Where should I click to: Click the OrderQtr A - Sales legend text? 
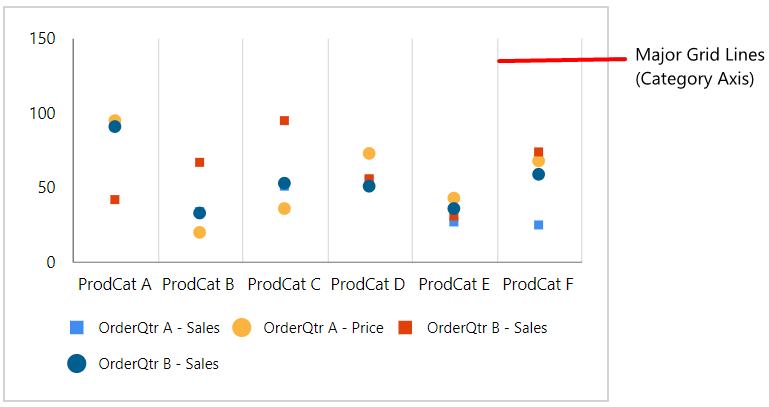159,328
